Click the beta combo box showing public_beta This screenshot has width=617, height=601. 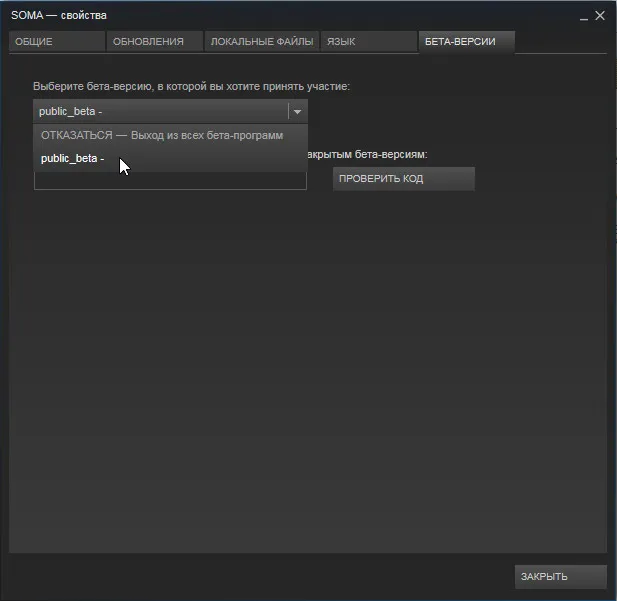click(x=160, y=112)
